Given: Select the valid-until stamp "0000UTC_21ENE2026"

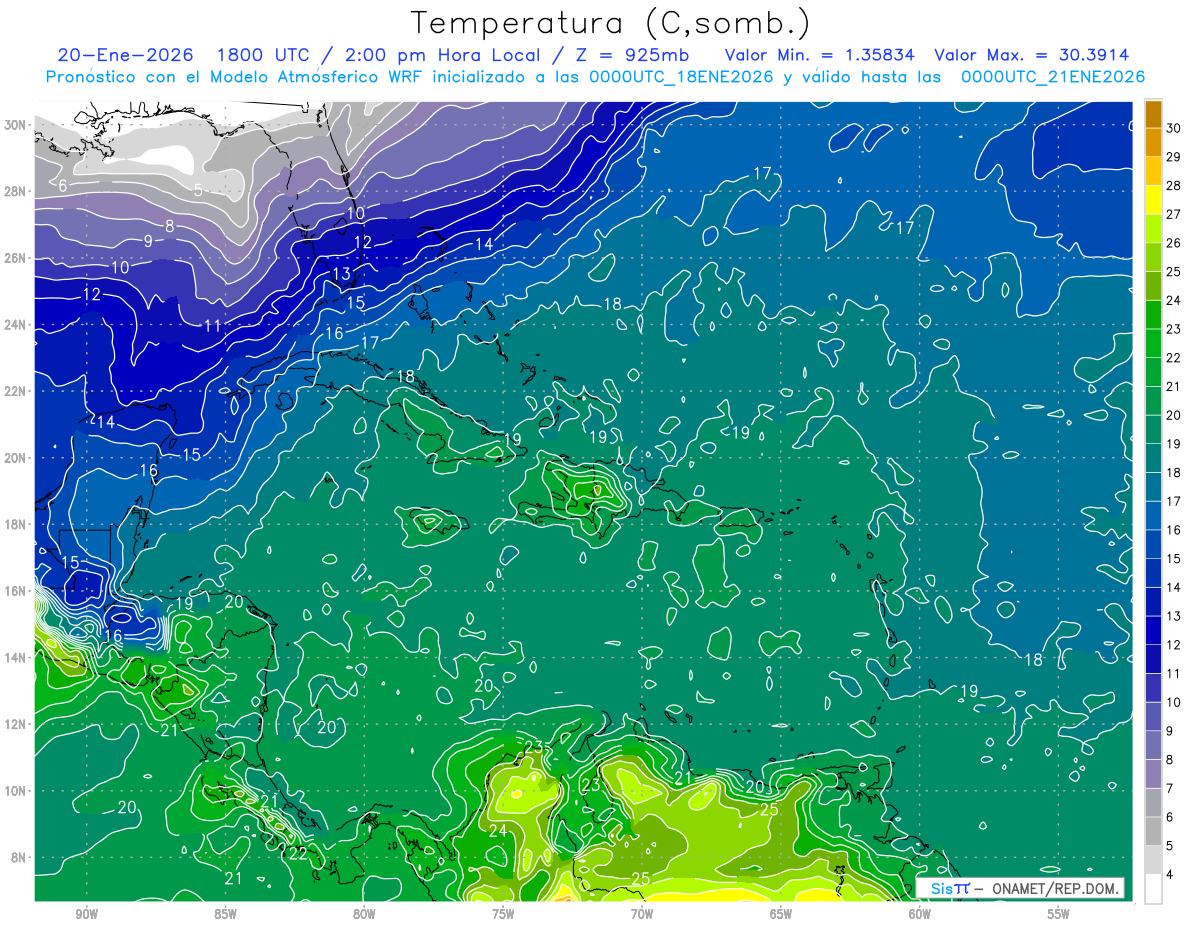Looking at the screenshot, I should point(1052,77).
